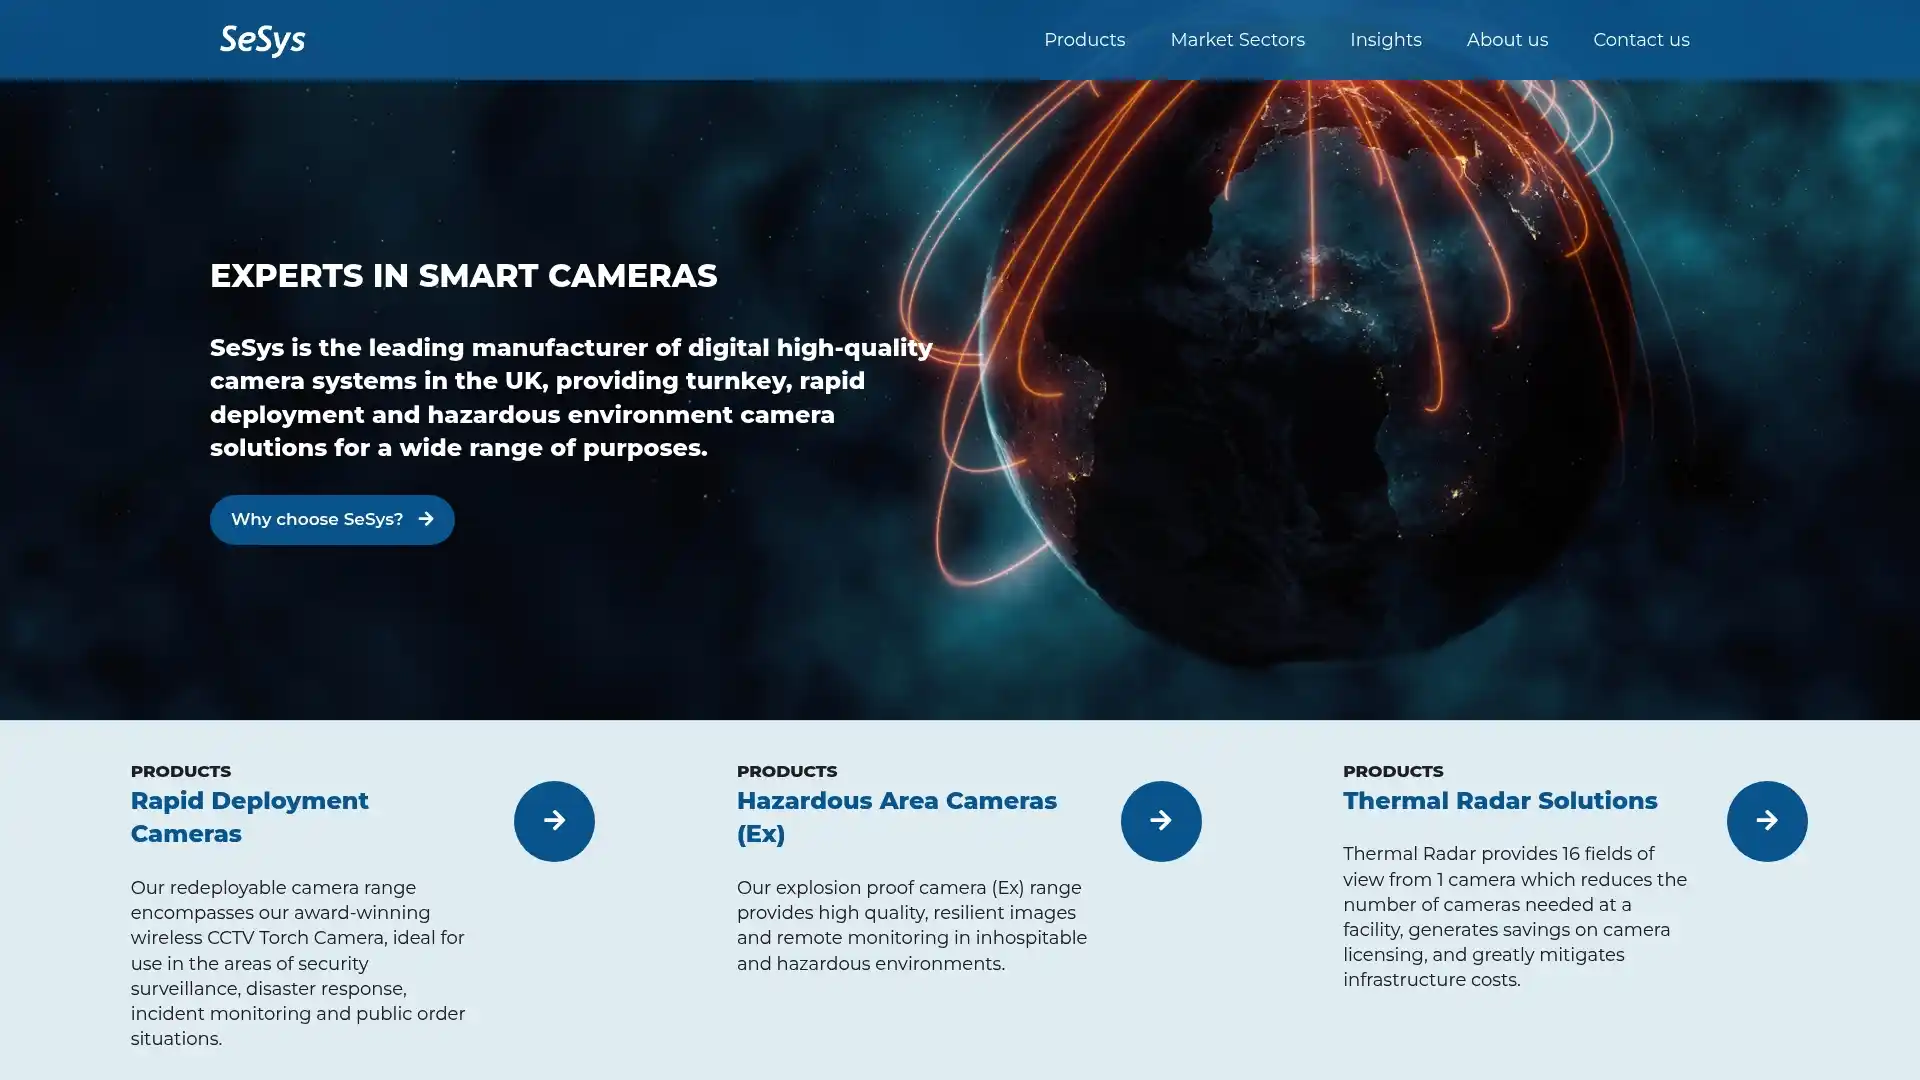Click the Thermal Radar Solutions arrow icon

tap(1767, 821)
